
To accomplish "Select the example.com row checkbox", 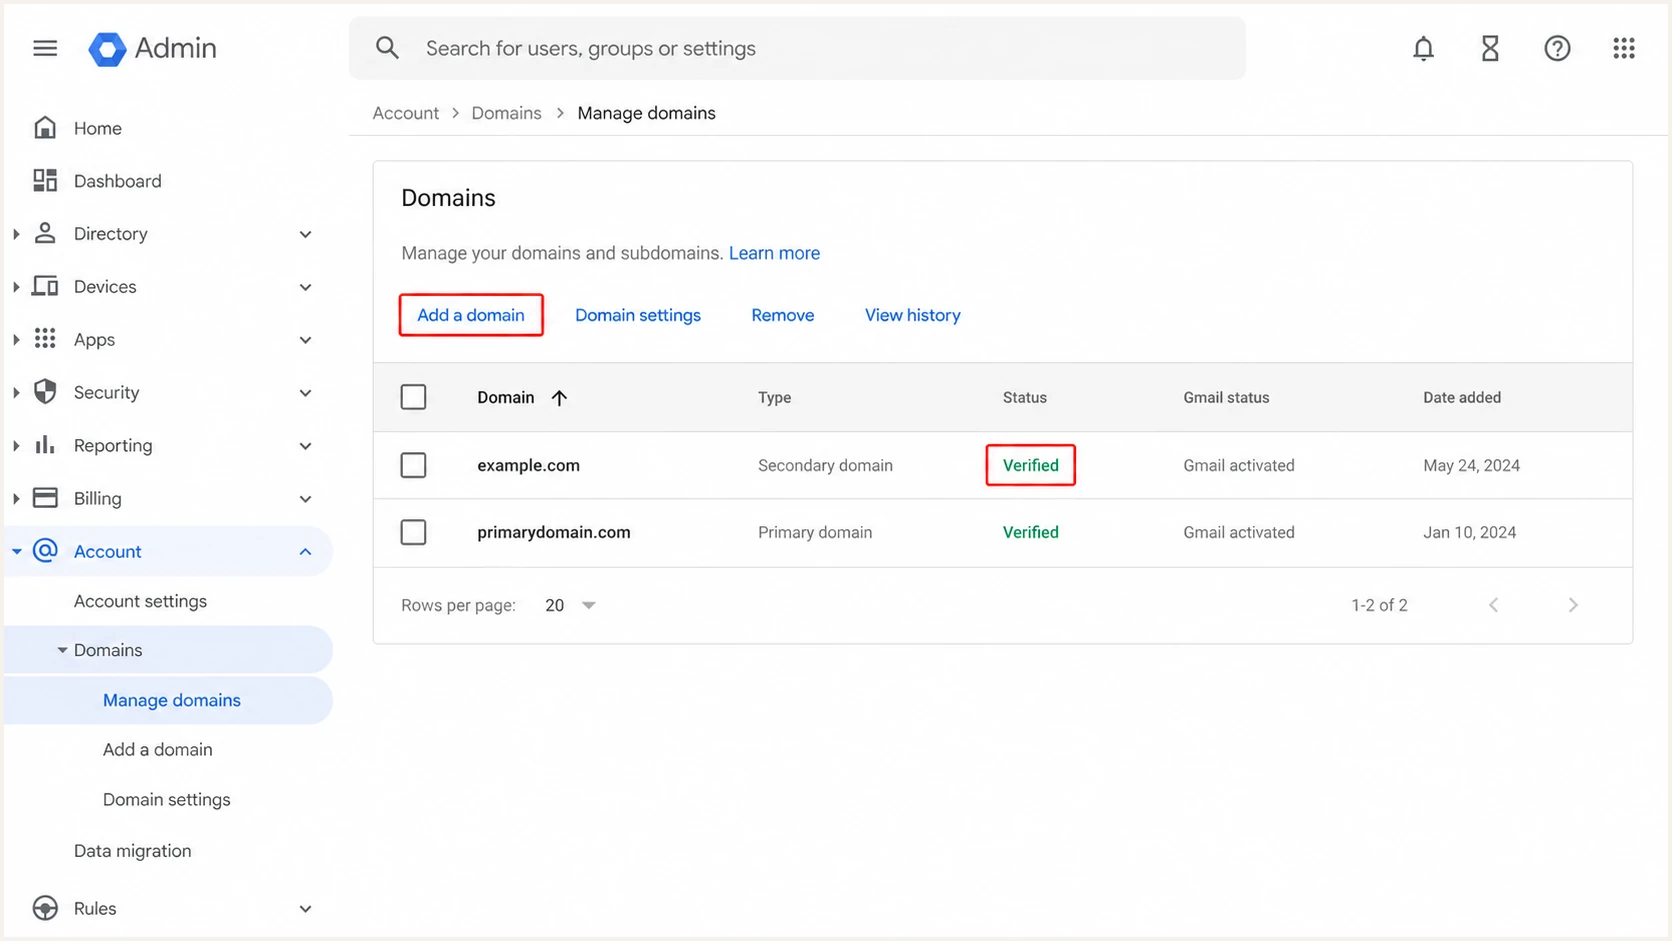I will (x=413, y=465).
